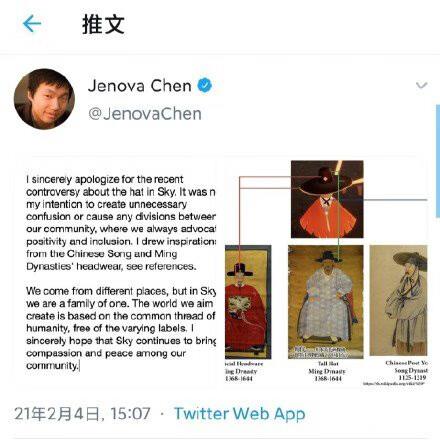Image resolution: width=440 pixels, height=440 pixels.
Task: Open the hat reference images attachment
Action: (x=326, y=272)
